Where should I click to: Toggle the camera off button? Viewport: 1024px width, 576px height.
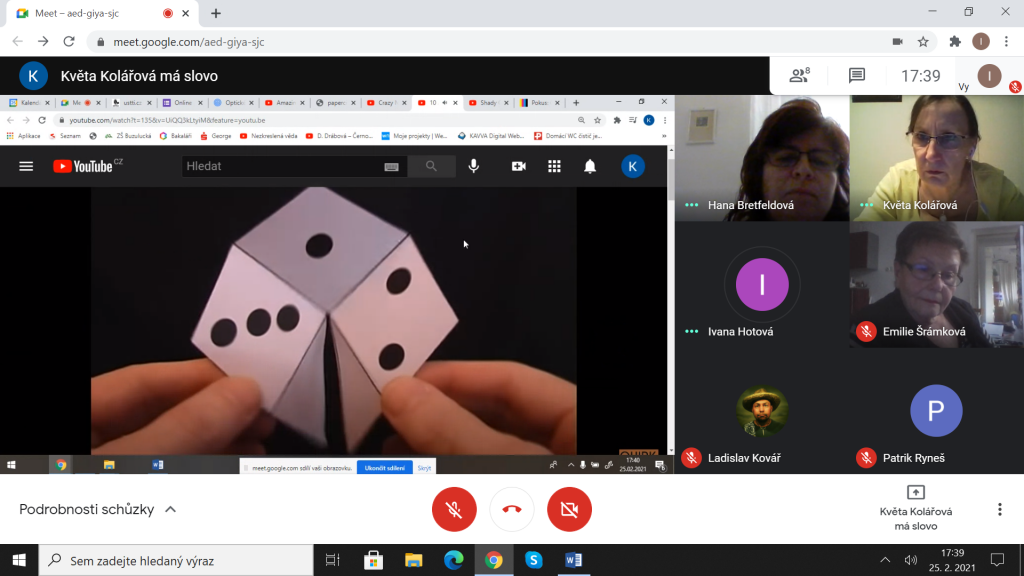tap(569, 509)
